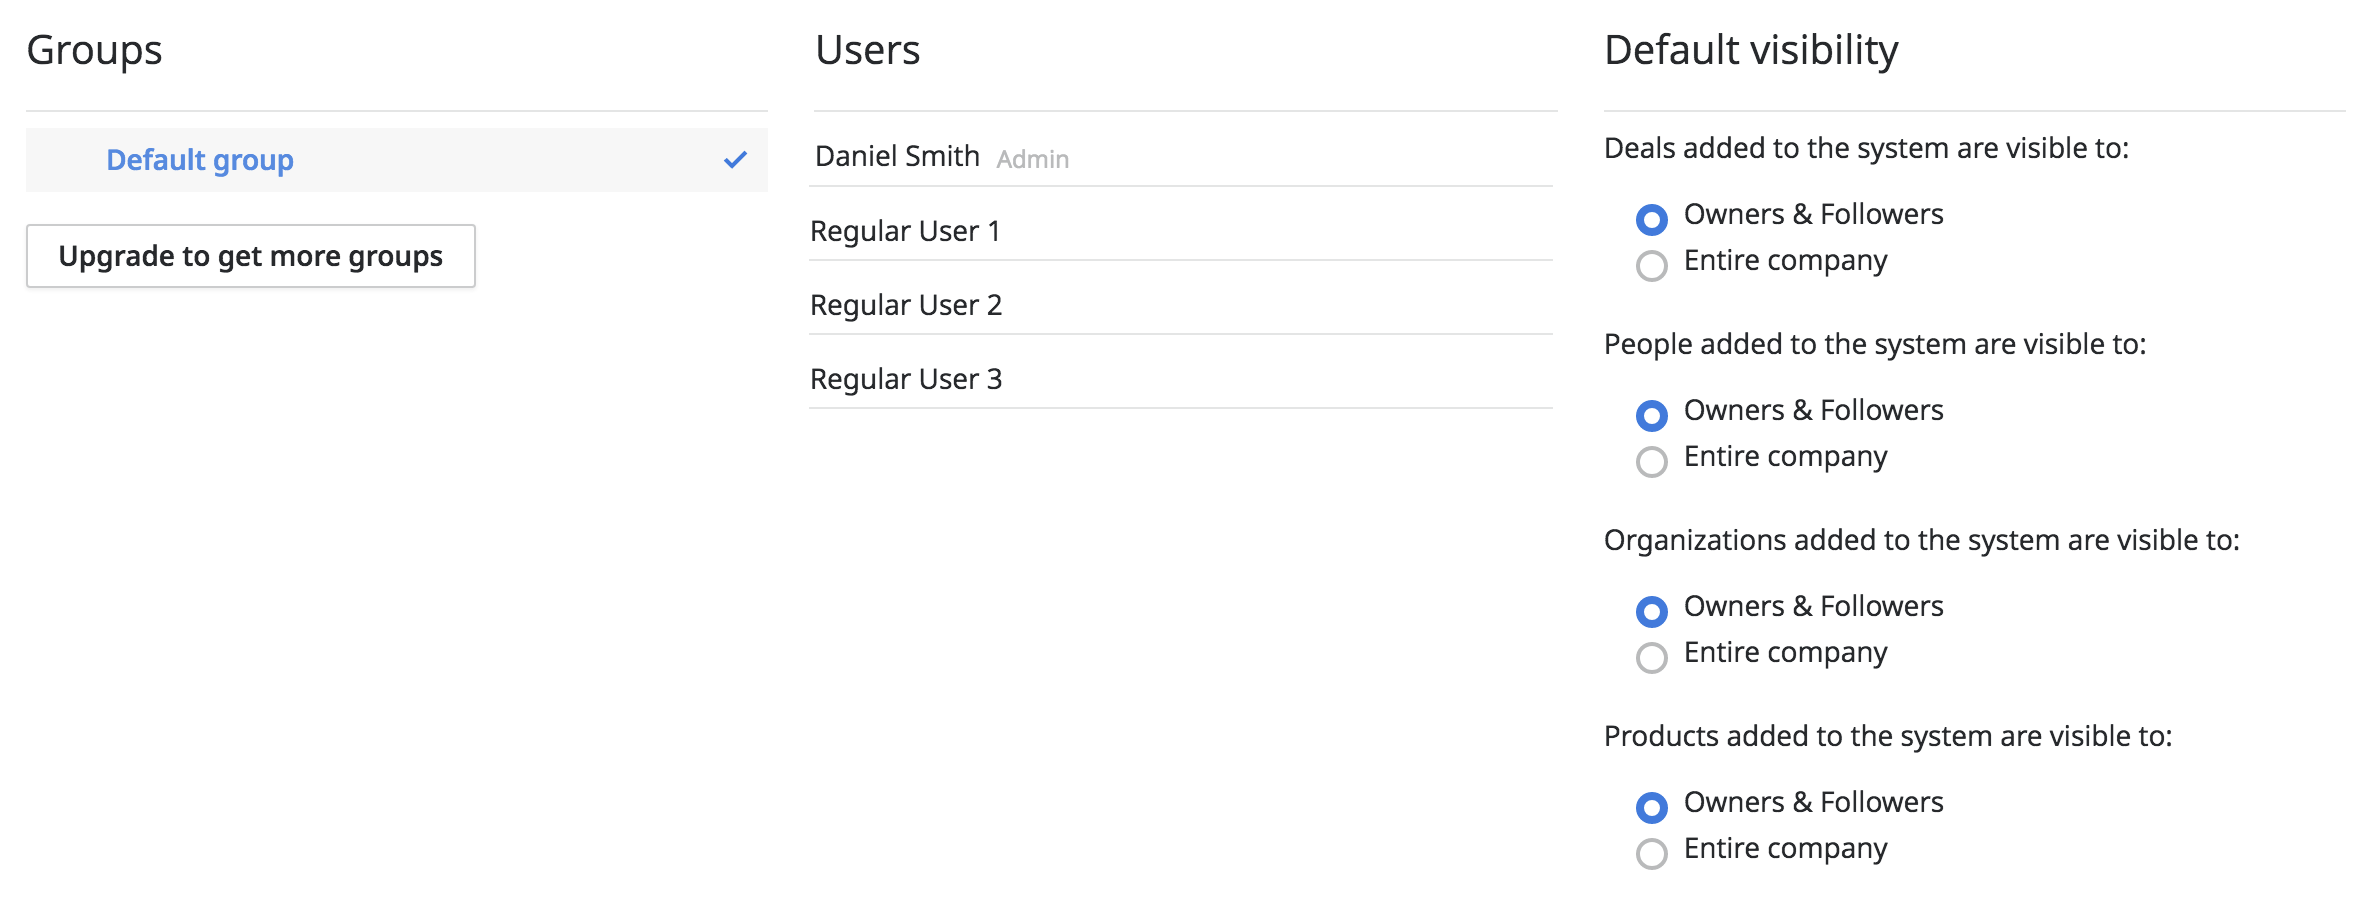Select Regular User 3 from the Users list
Screen dimensions: 2356x914
click(906, 378)
